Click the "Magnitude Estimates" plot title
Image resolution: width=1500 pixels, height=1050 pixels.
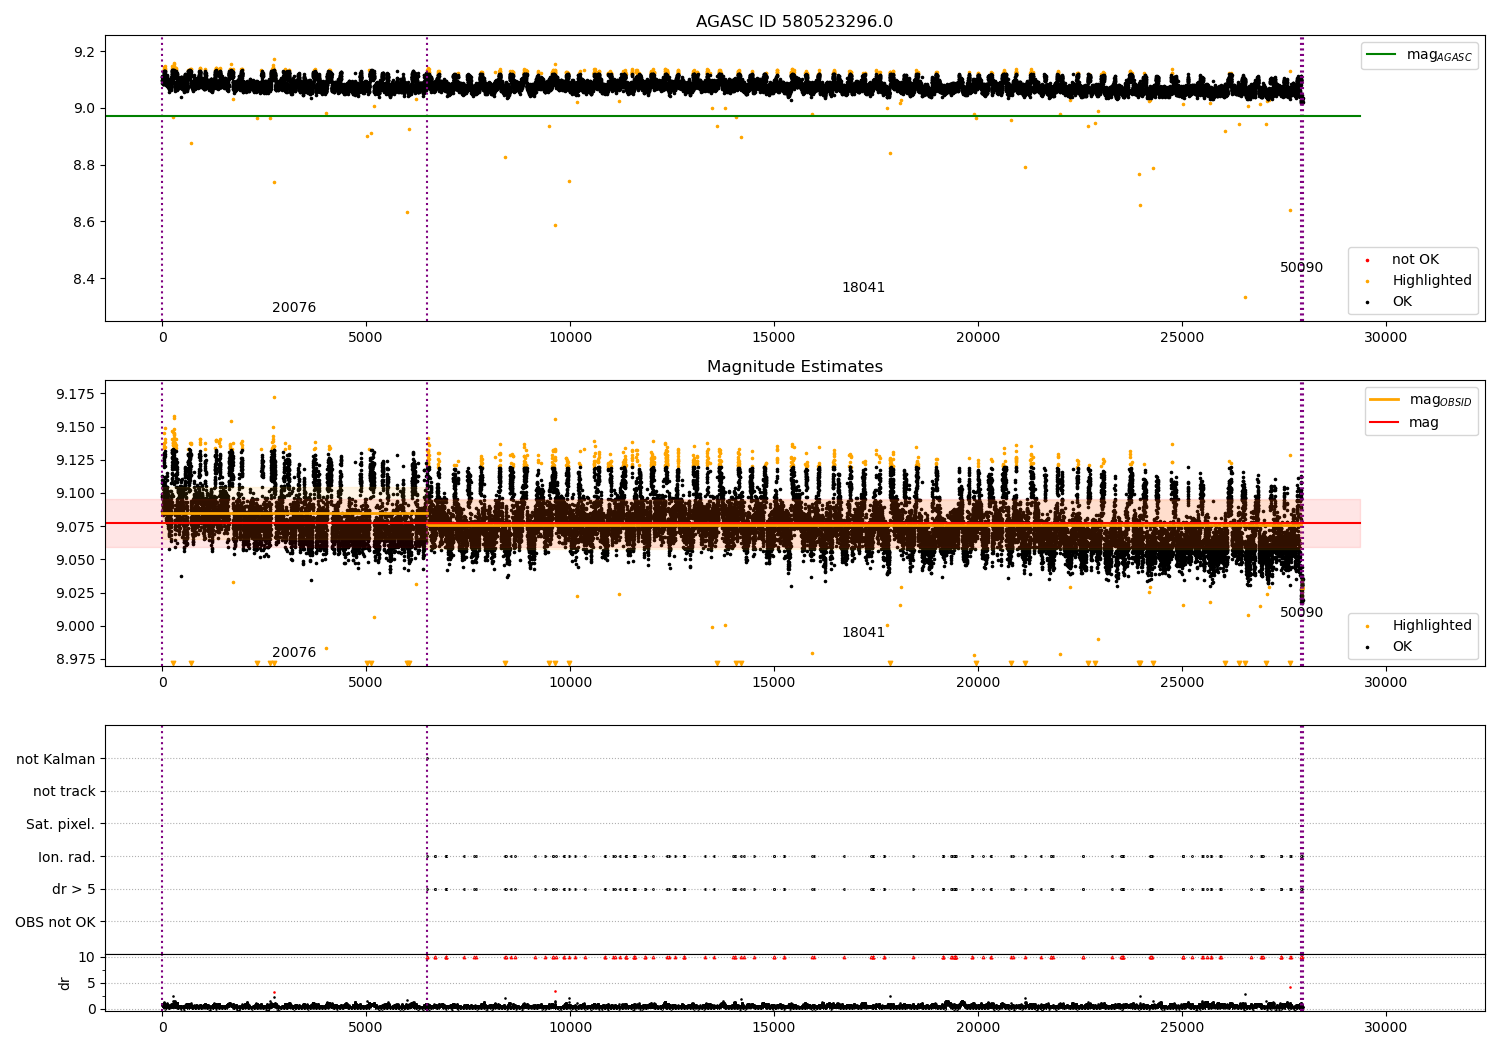tap(794, 367)
